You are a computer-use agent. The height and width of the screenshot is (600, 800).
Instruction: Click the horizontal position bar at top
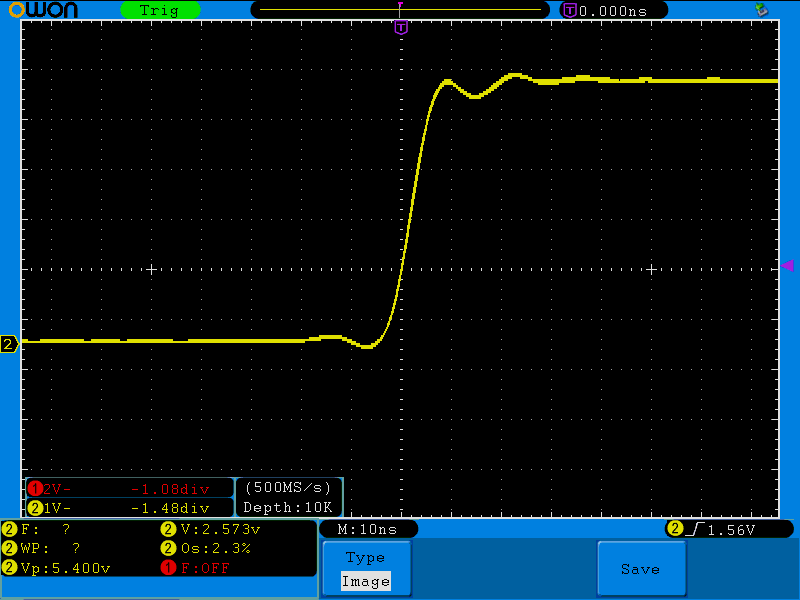pos(400,10)
